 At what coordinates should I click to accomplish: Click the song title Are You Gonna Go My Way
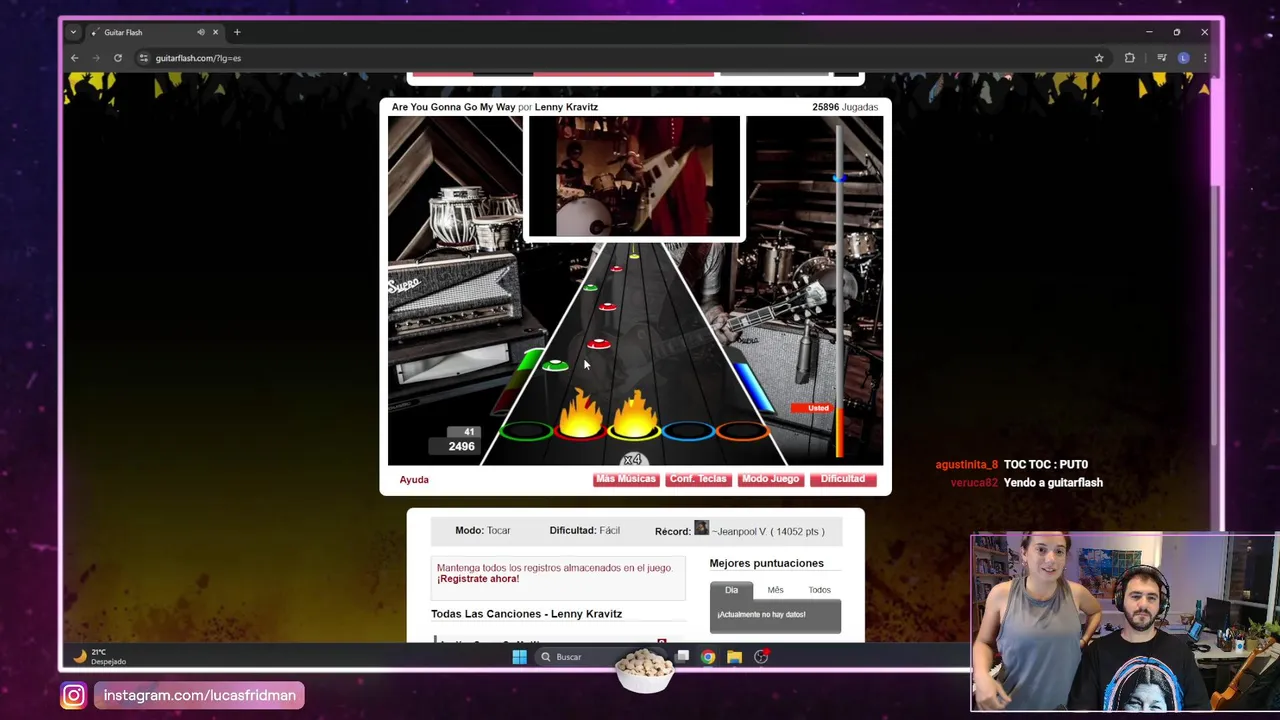point(453,107)
